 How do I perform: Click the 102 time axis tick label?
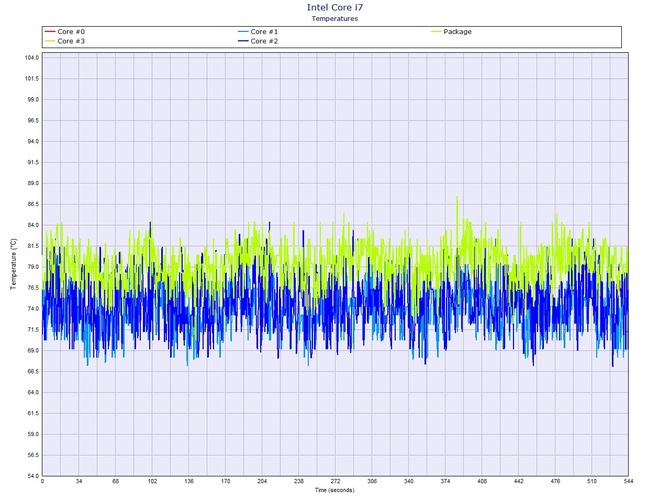click(153, 481)
